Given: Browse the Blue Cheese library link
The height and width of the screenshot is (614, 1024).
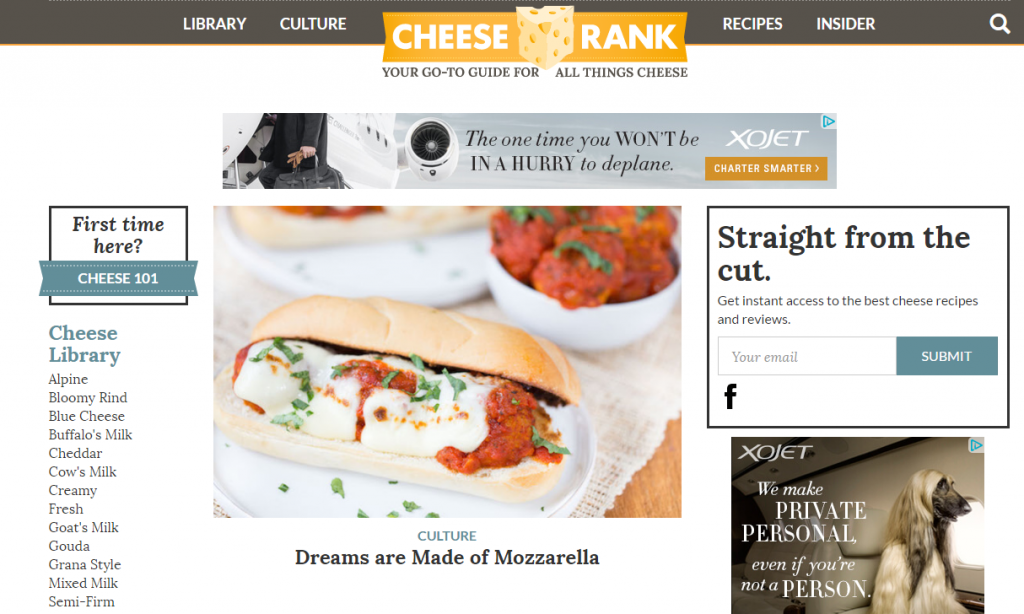Looking at the screenshot, I should point(86,416).
